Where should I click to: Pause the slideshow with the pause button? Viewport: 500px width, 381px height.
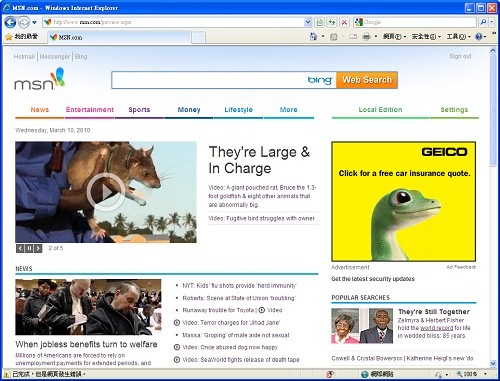[x=29, y=248]
